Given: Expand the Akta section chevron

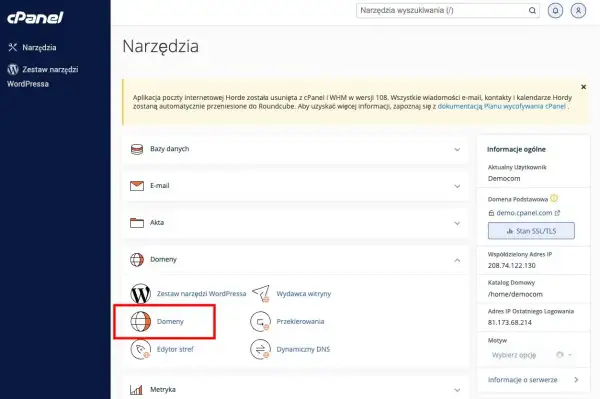Looking at the screenshot, I should (x=457, y=223).
